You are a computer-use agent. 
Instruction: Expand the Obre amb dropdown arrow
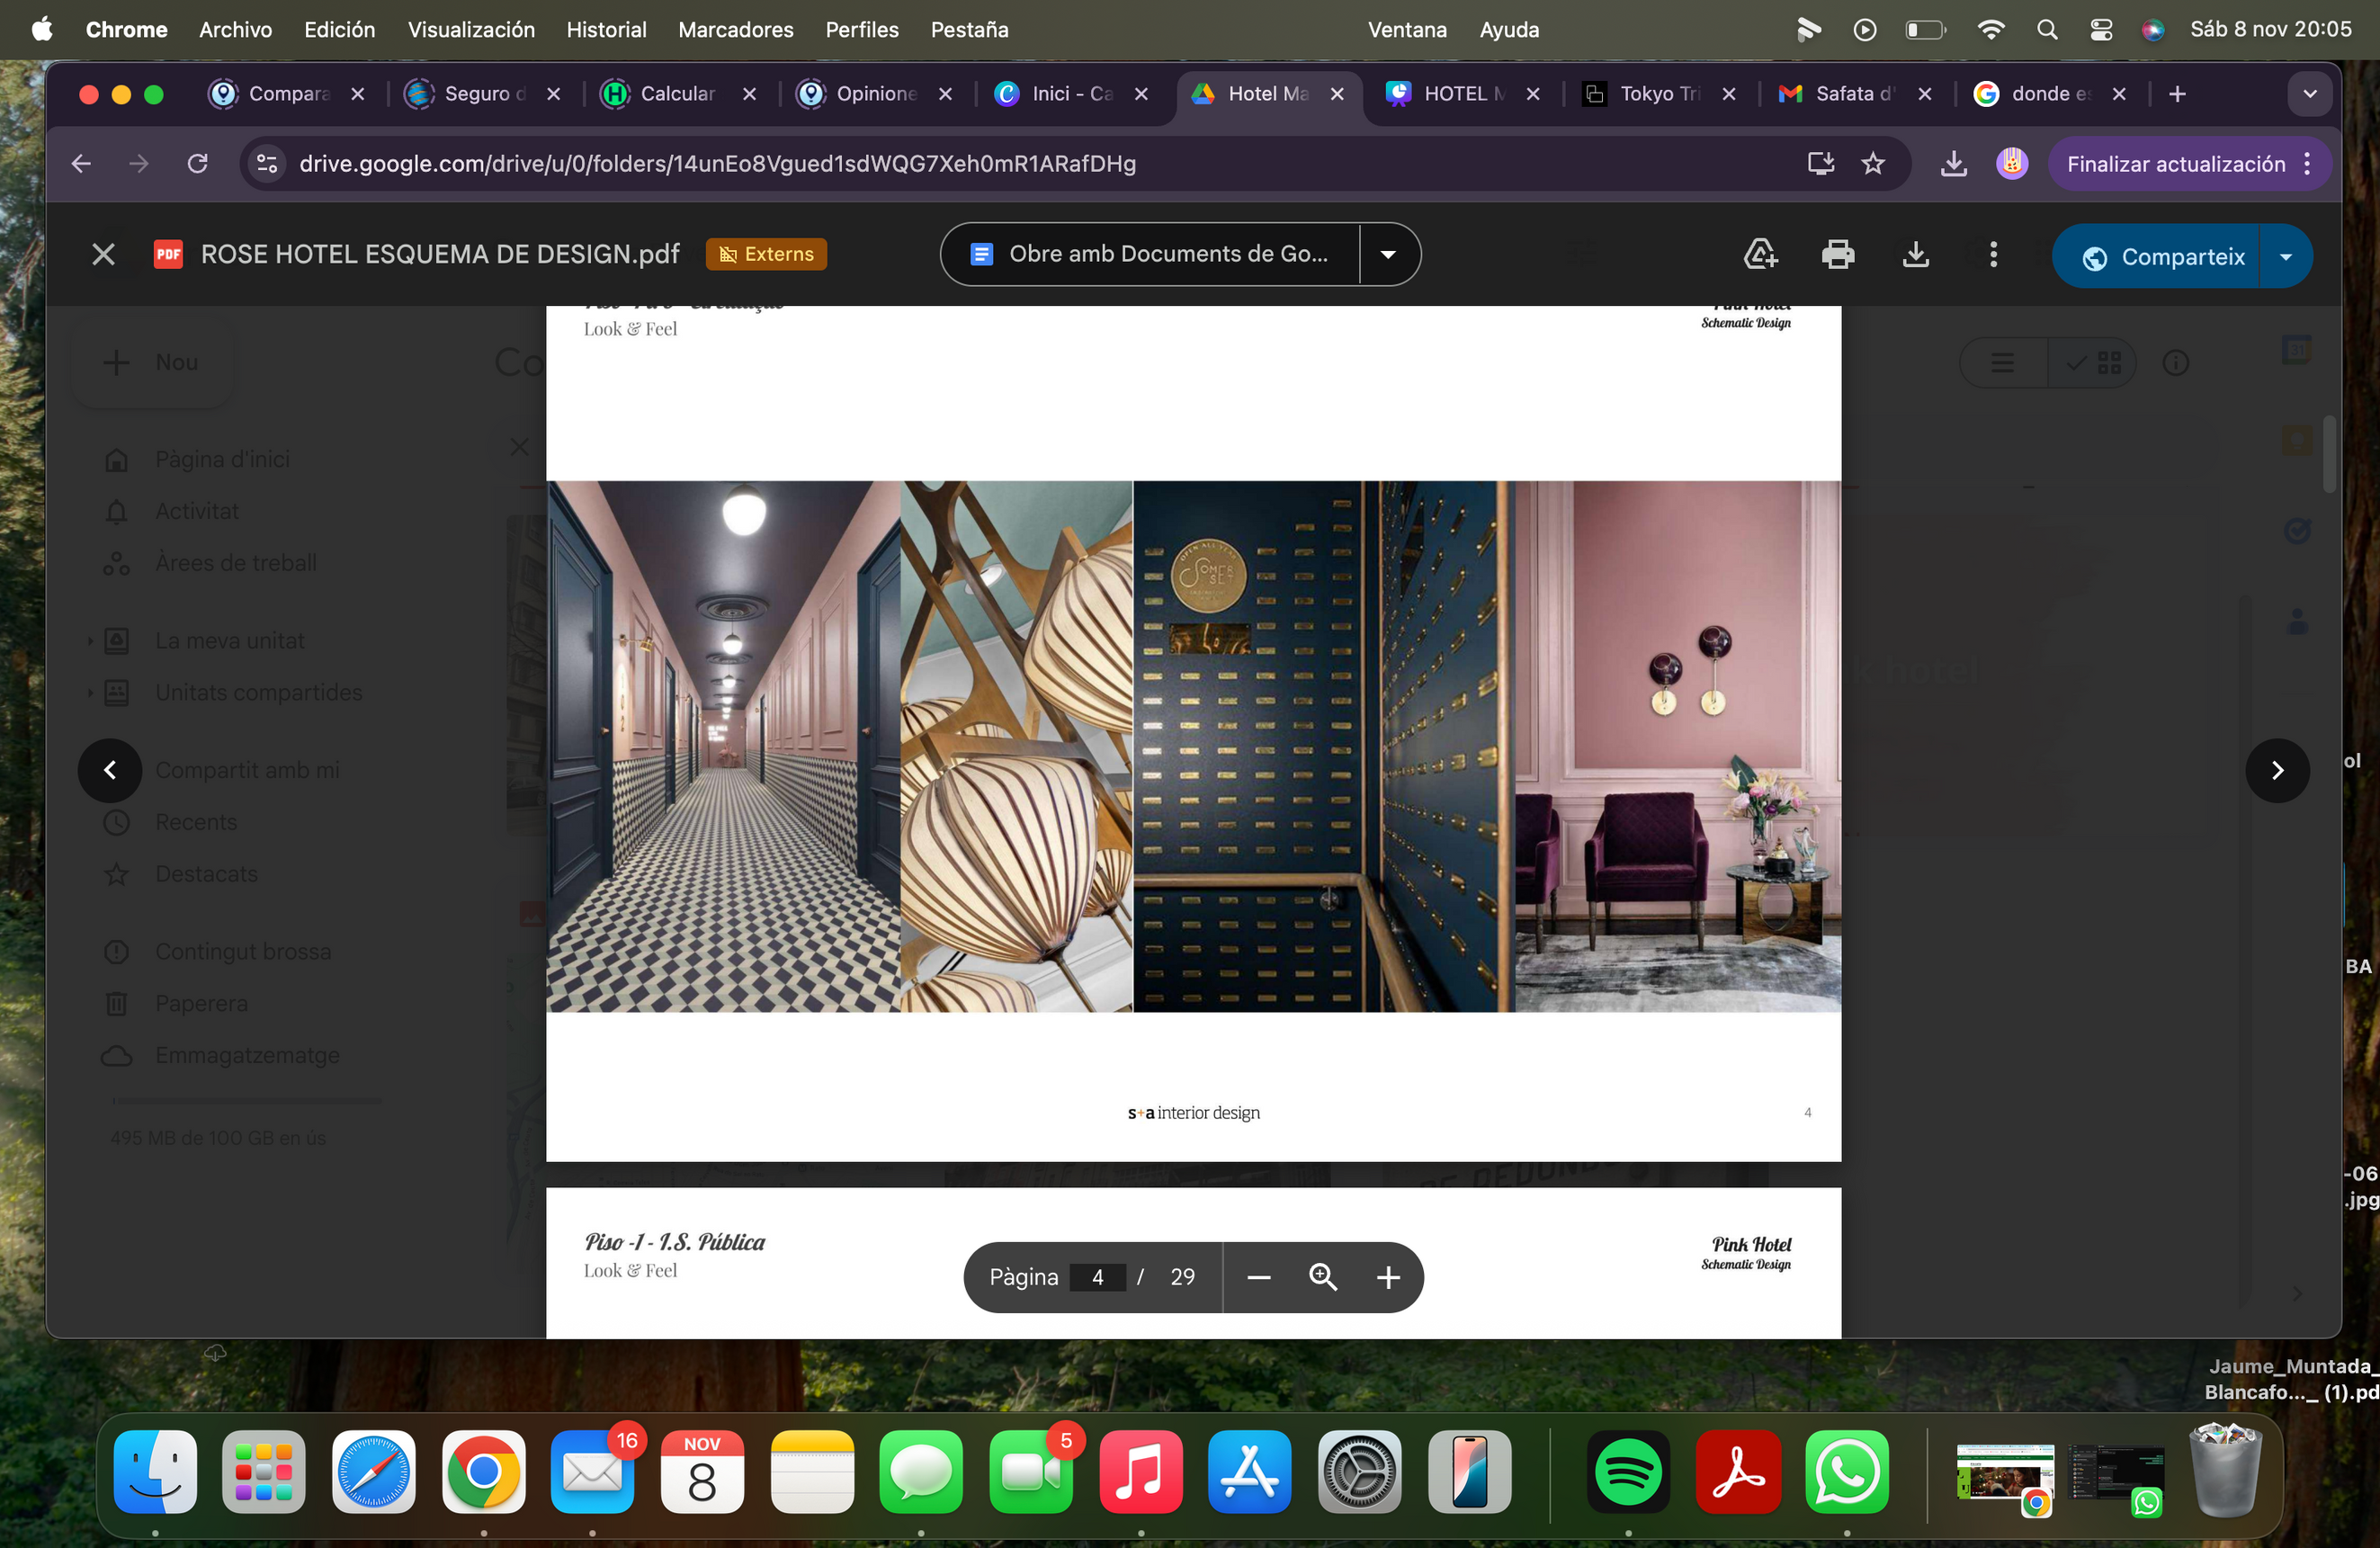1388,255
